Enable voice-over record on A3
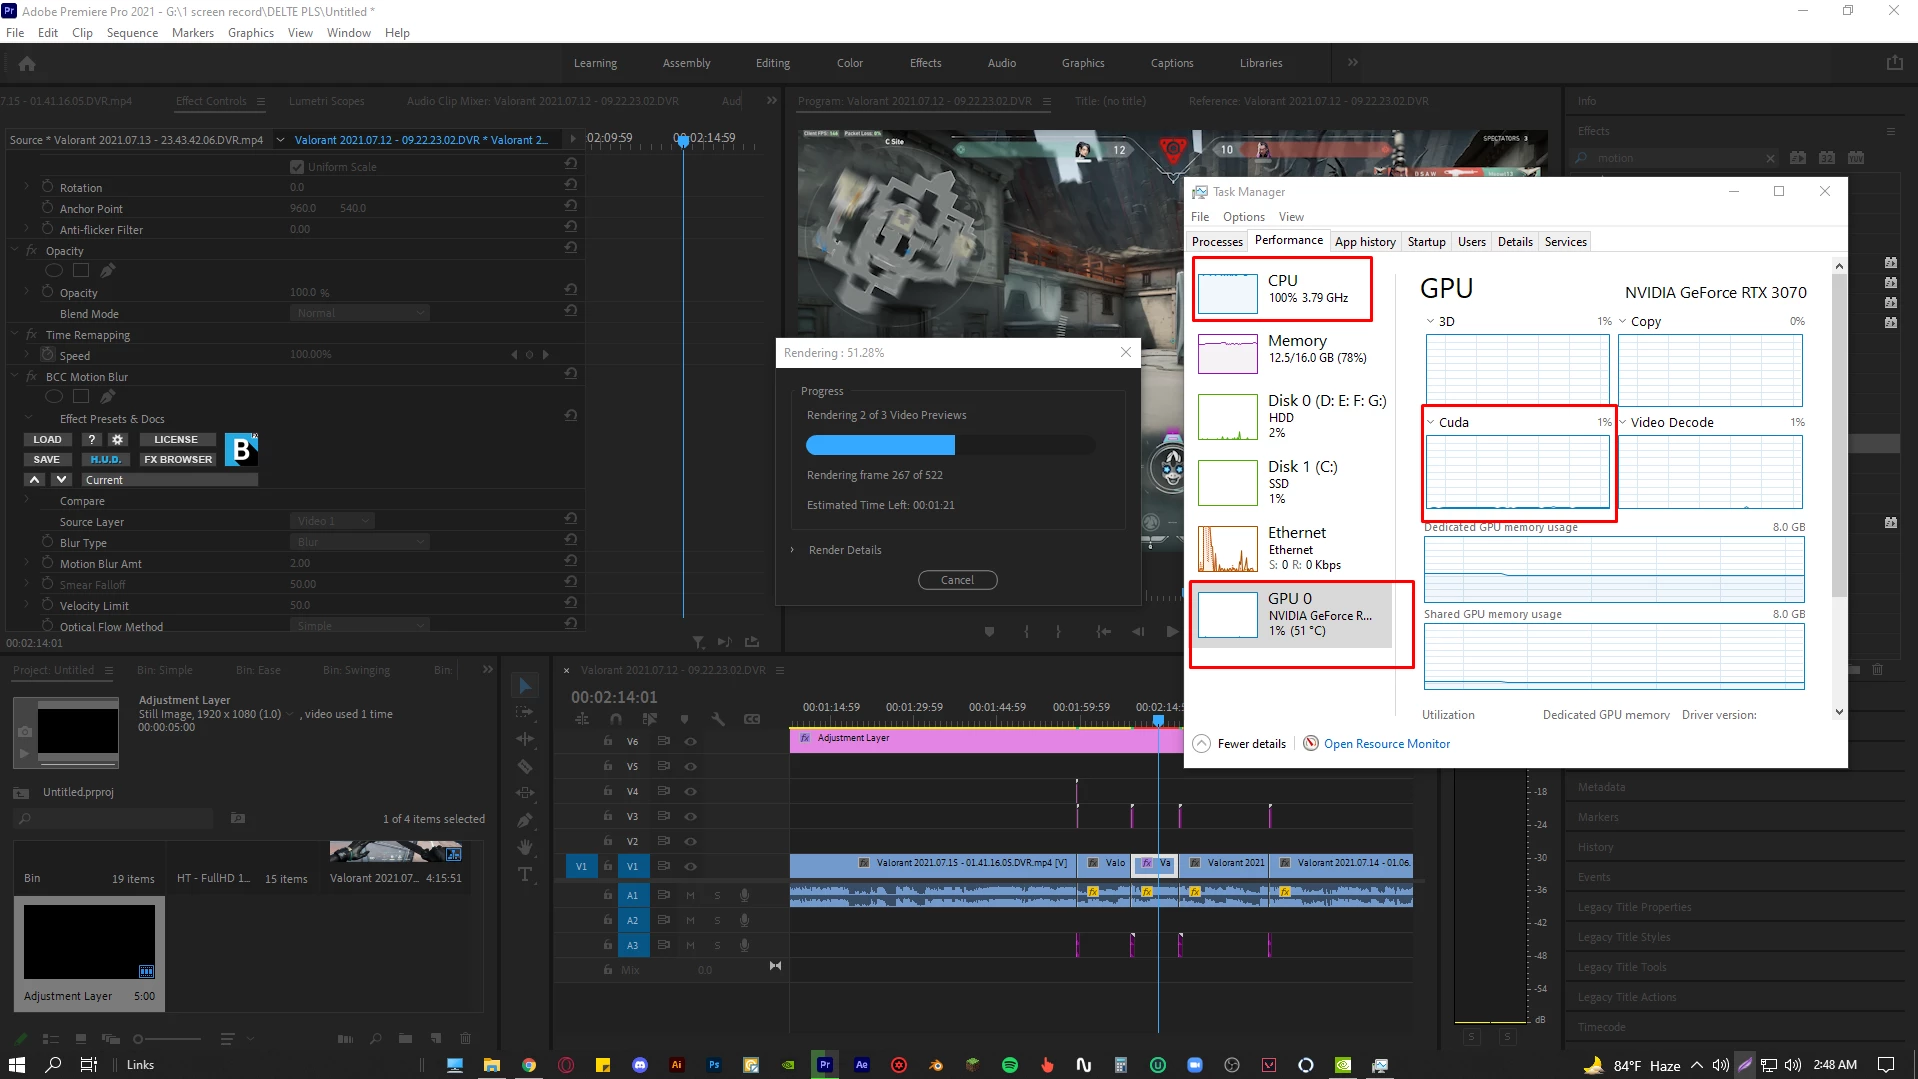 click(744, 945)
